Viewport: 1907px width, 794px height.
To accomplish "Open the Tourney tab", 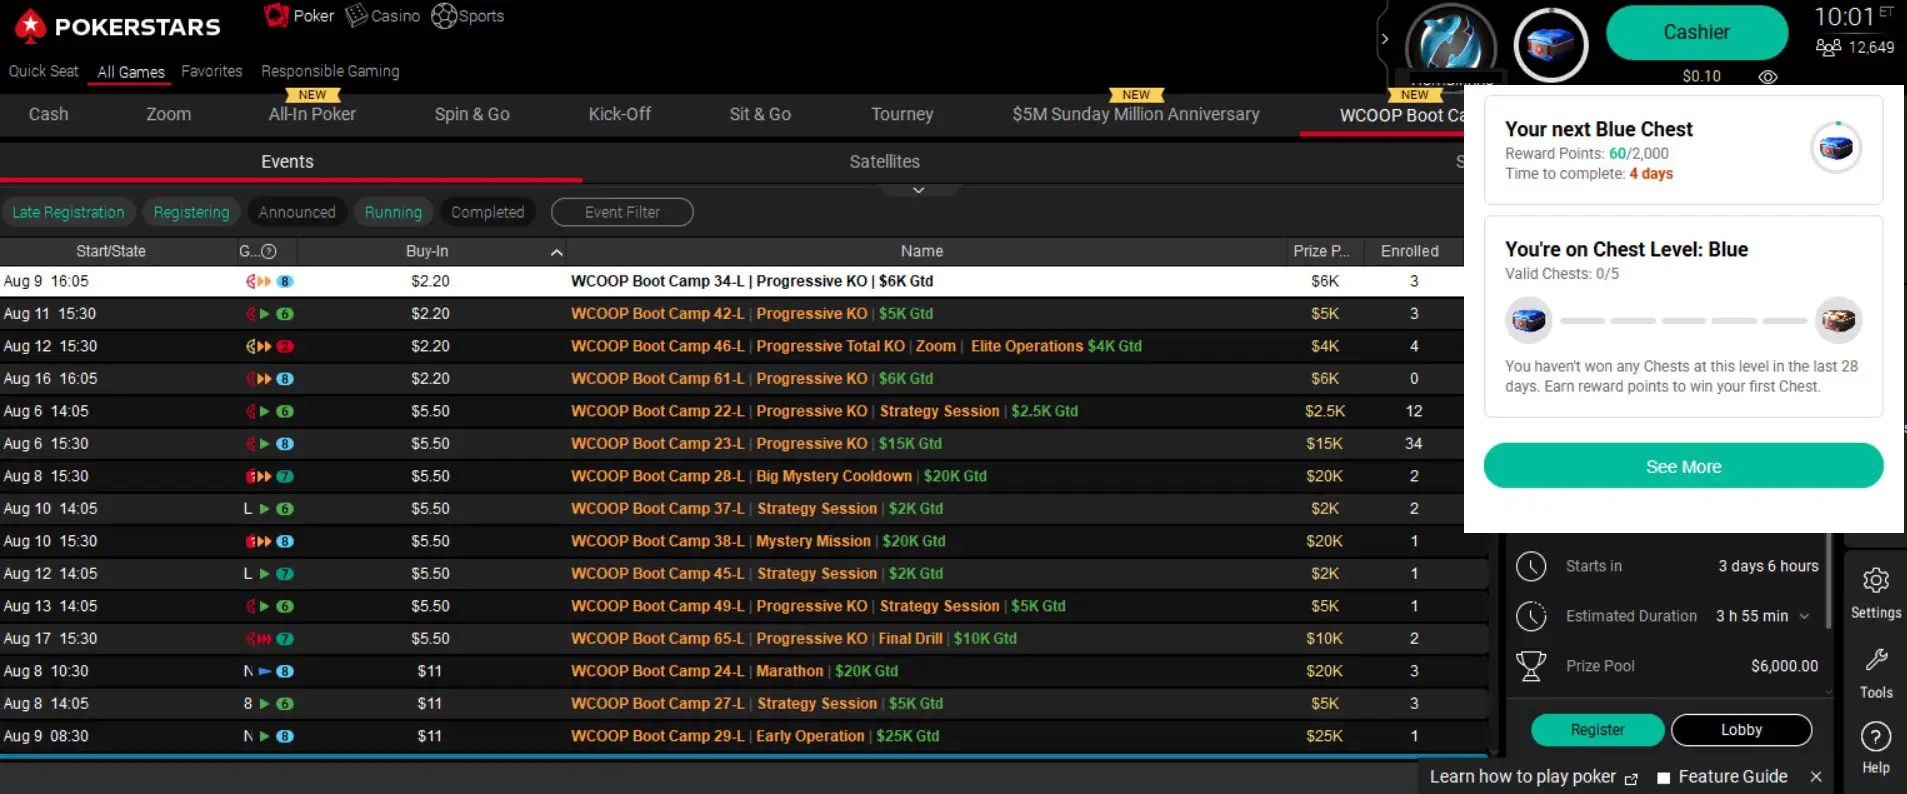I will pos(902,115).
